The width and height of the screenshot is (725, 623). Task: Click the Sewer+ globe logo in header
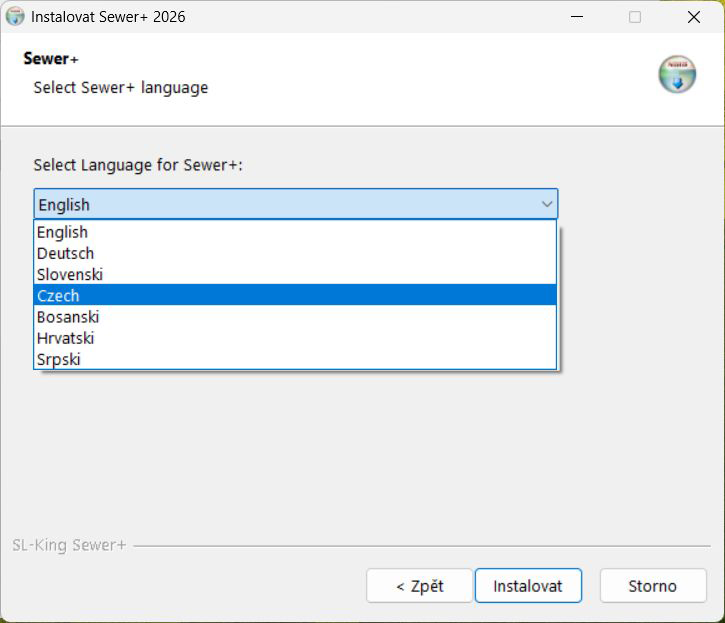[677, 74]
